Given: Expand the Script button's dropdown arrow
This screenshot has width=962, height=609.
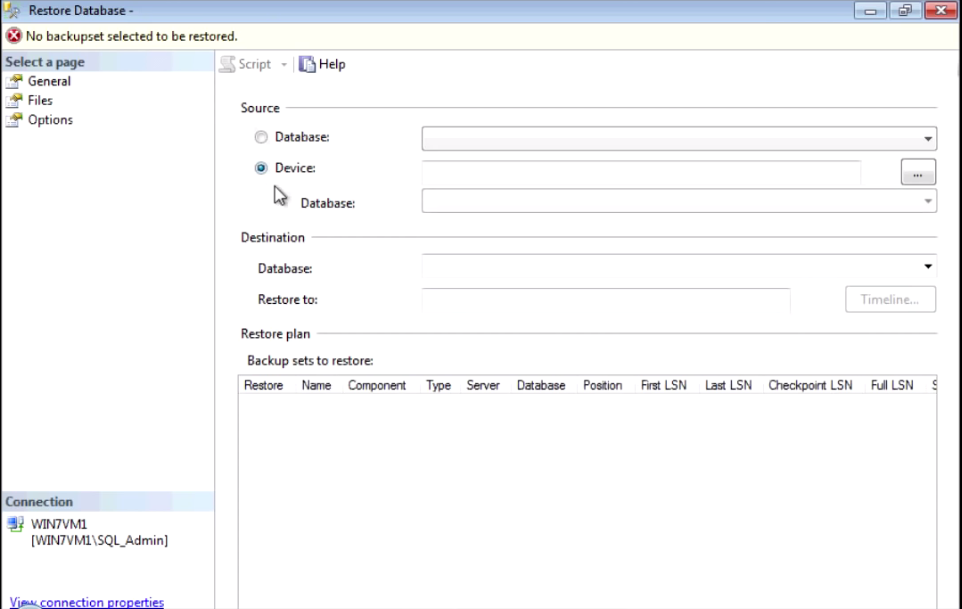Looking at the screenshot, I should [x=285, y=64].
